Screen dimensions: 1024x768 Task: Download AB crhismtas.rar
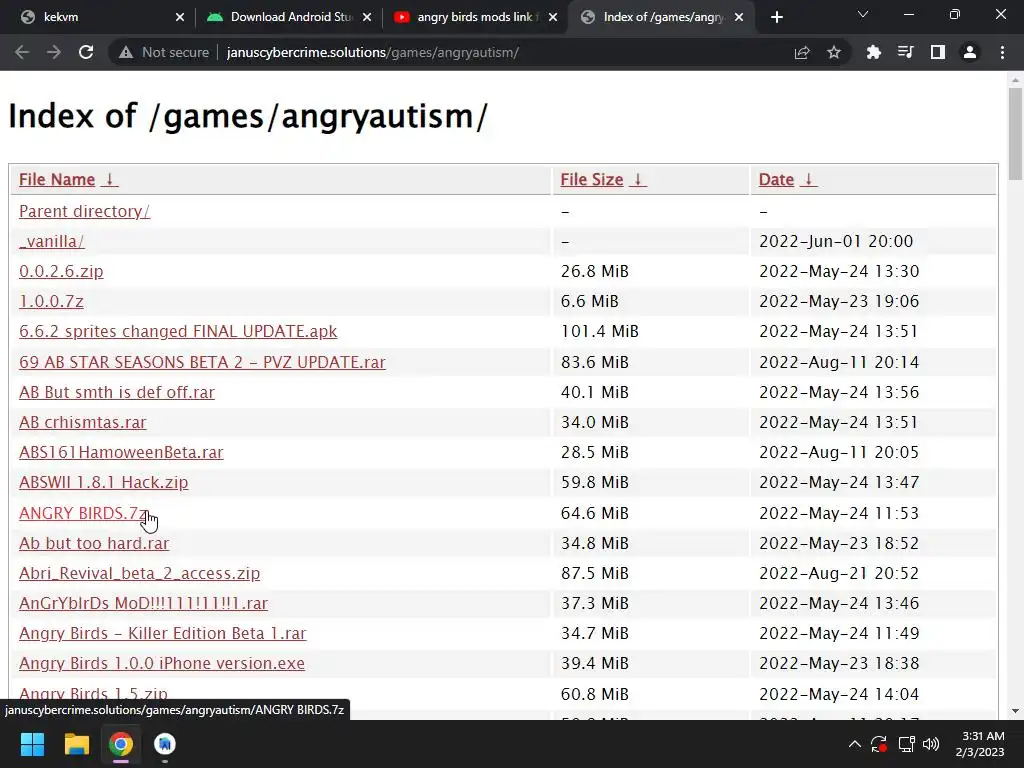click(x=82, y=423)
